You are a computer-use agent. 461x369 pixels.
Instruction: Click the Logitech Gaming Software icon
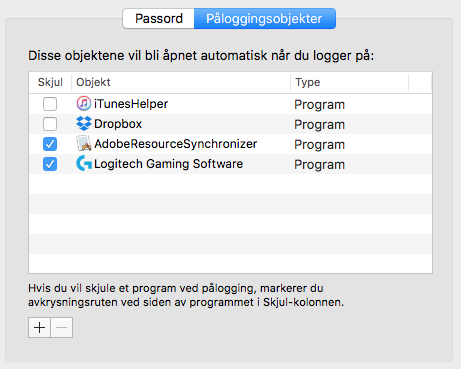pos(84,164)
